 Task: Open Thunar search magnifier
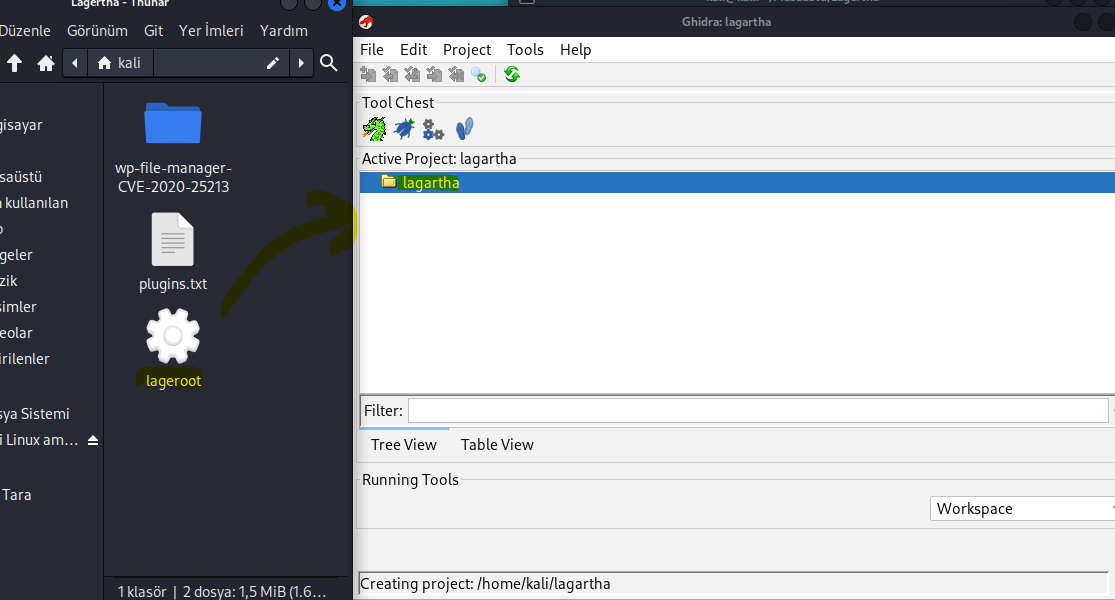329,63
